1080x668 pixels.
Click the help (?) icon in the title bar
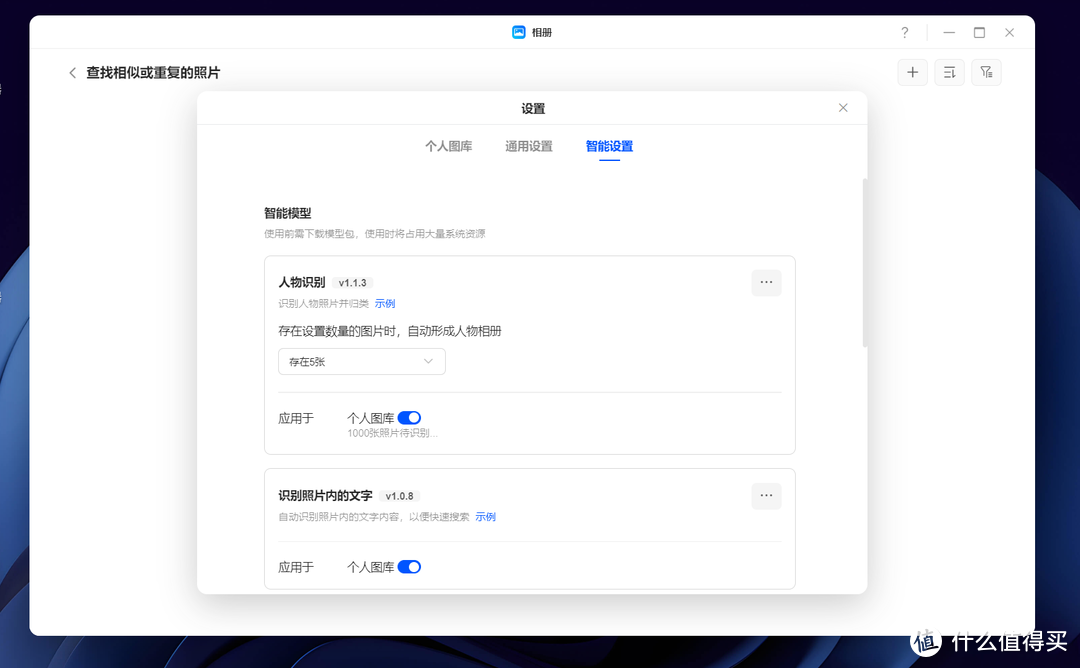click(904, 32)
